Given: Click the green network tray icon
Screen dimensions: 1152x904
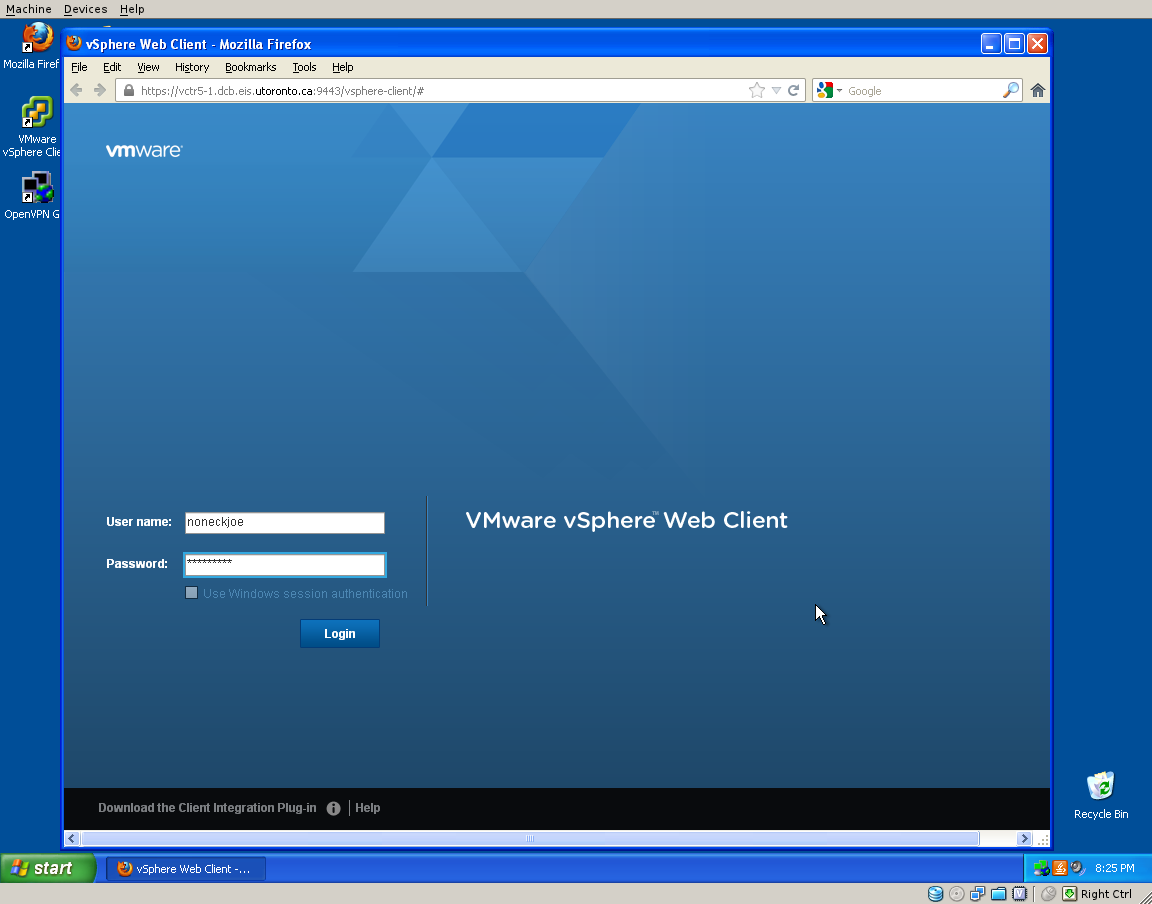Looking at the screenshot, I should 1041,868.
